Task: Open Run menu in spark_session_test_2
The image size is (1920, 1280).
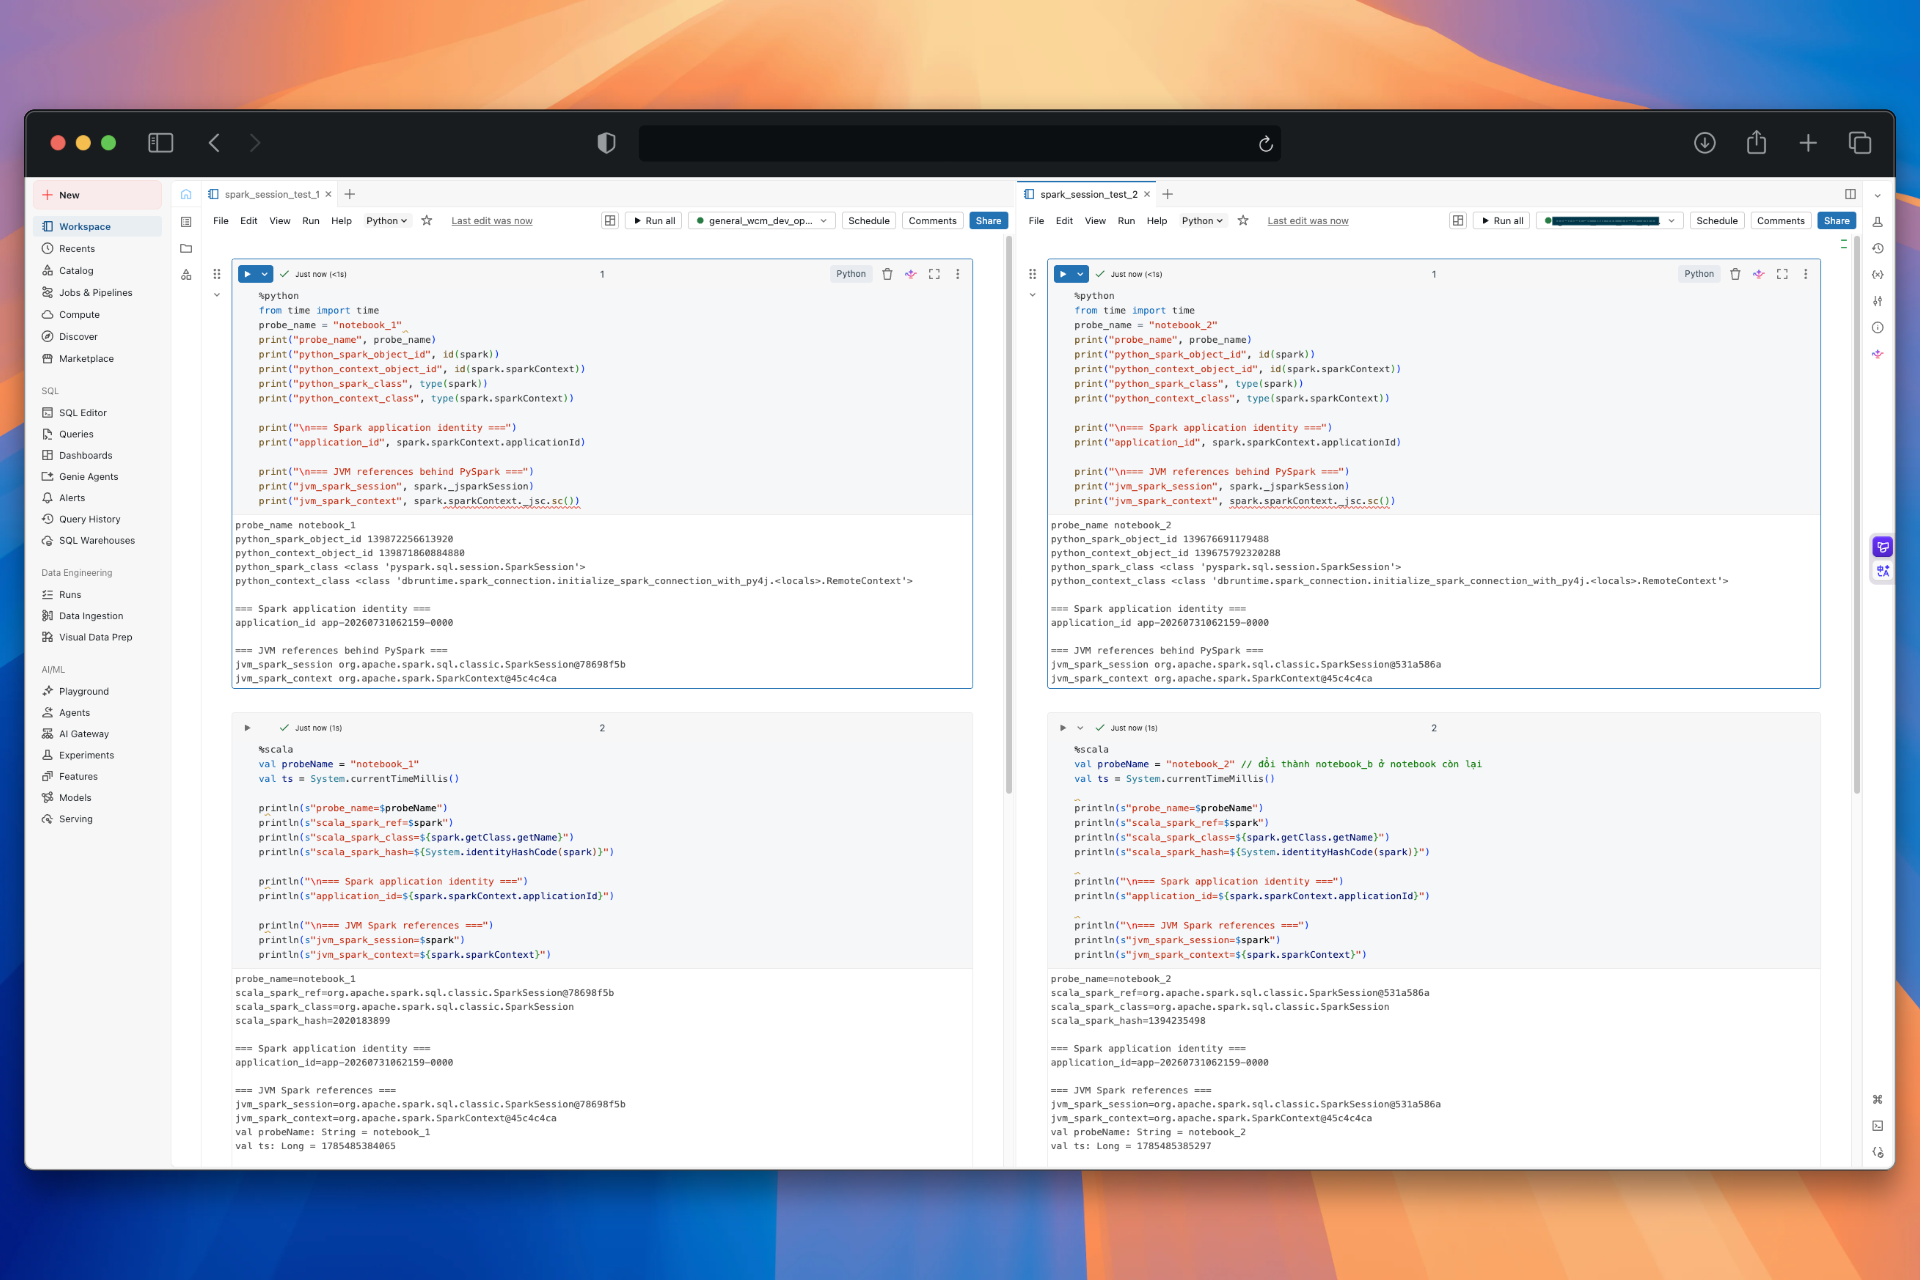Action: click(x=1126, y=221)
